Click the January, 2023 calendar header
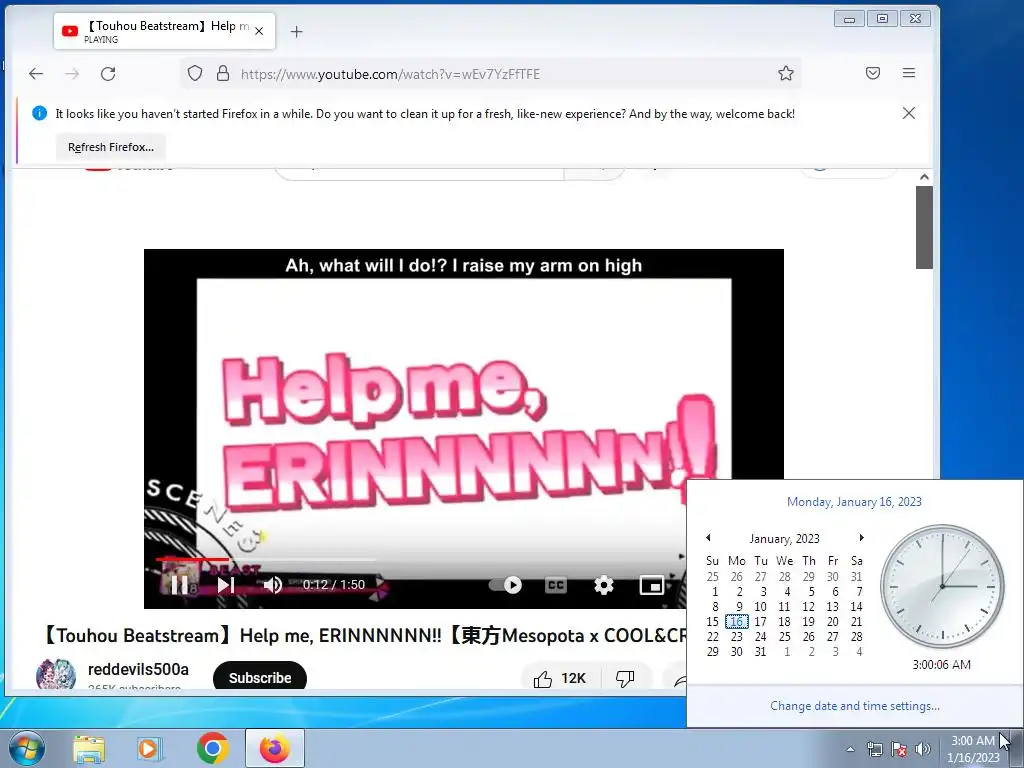 (x=784, y=539)
